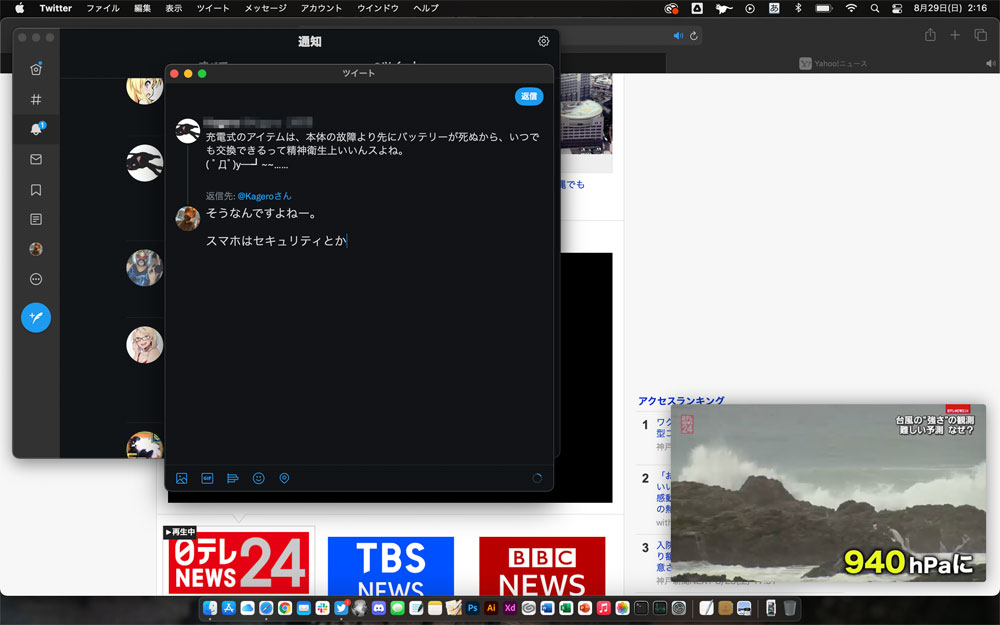Open Bluetooth status menu
The height and width of the screenshot is (625, 1000).
pyautogui.click(x=798, y=8)
